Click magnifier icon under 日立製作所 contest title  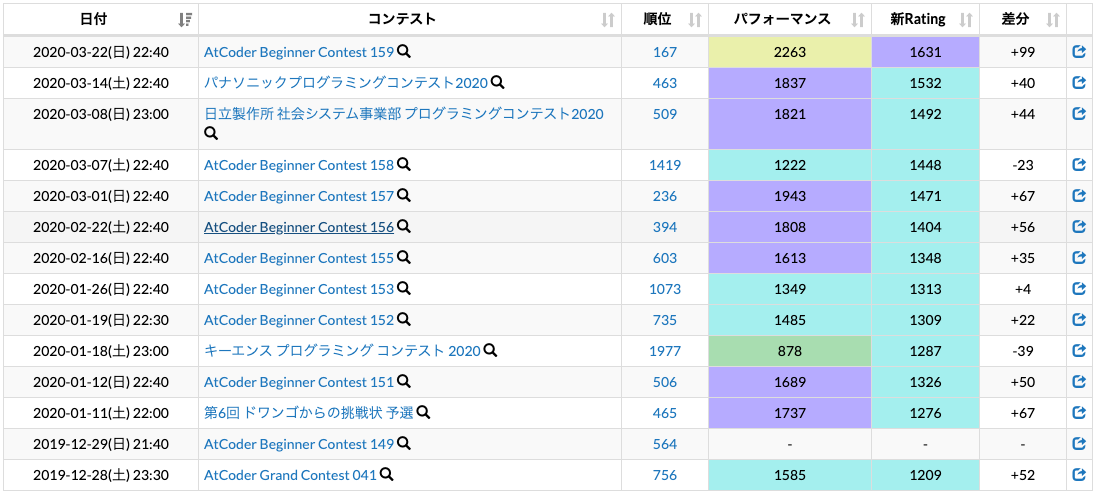[x=211, y=133]
